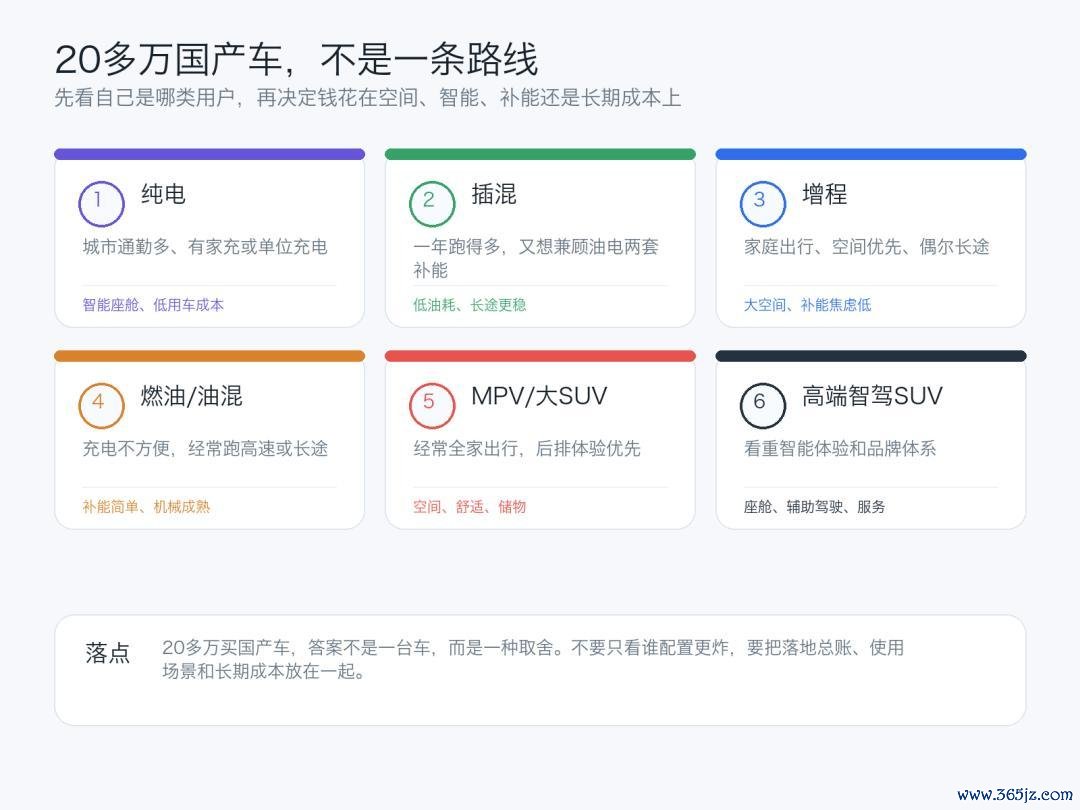Select the 纯电 card title
Image resolution: width=1080 pixels, height=810 pixels.
(x=163, y=194)
